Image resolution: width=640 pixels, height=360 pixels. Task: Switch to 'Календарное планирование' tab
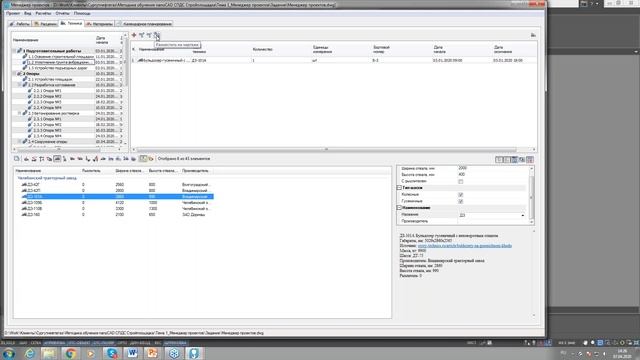[144, 24]
